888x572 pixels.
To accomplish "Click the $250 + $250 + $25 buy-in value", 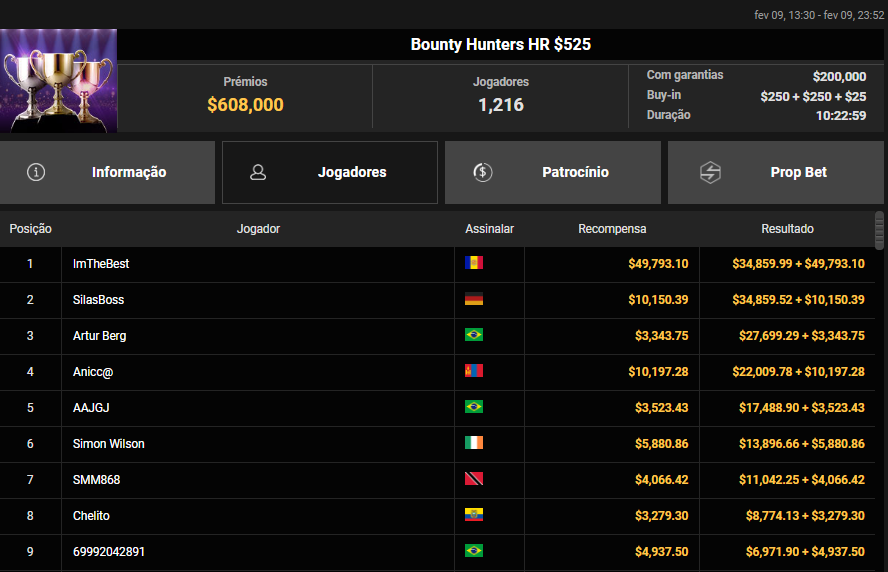I will point(813,96).
